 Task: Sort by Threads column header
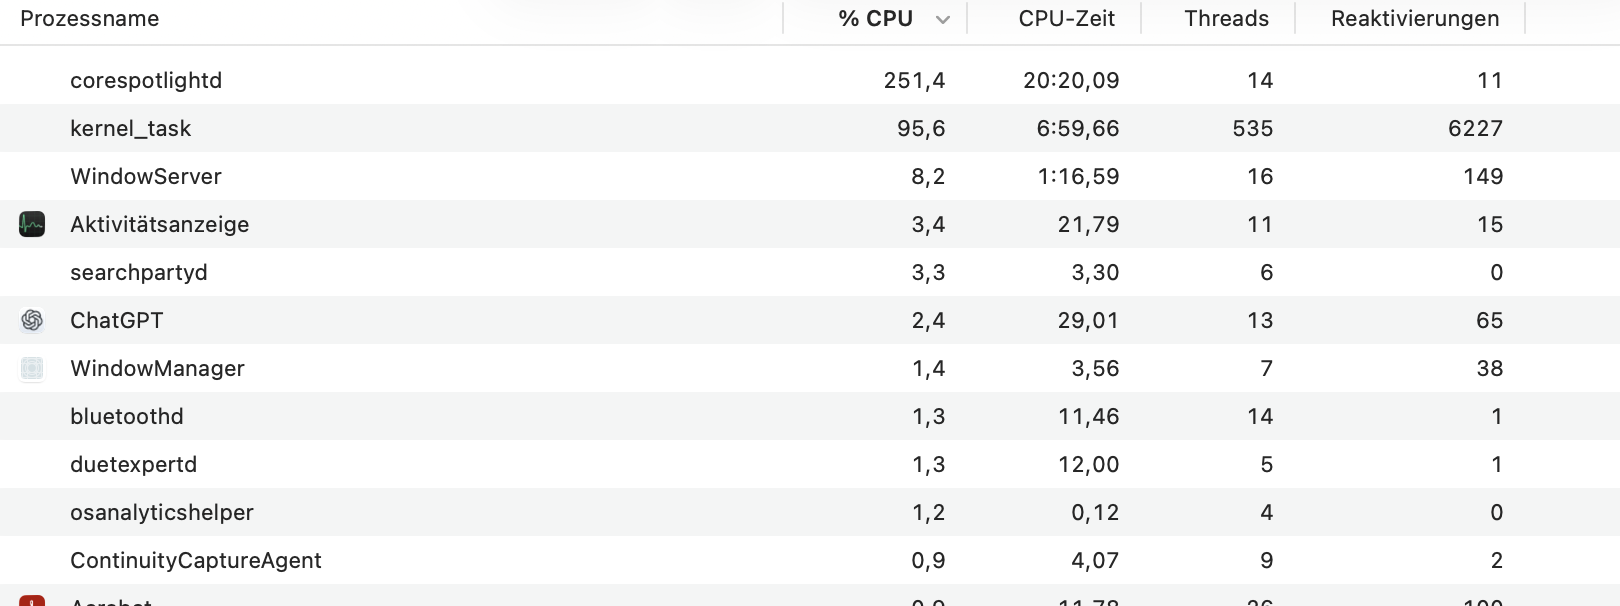[x=1226, y=19]
